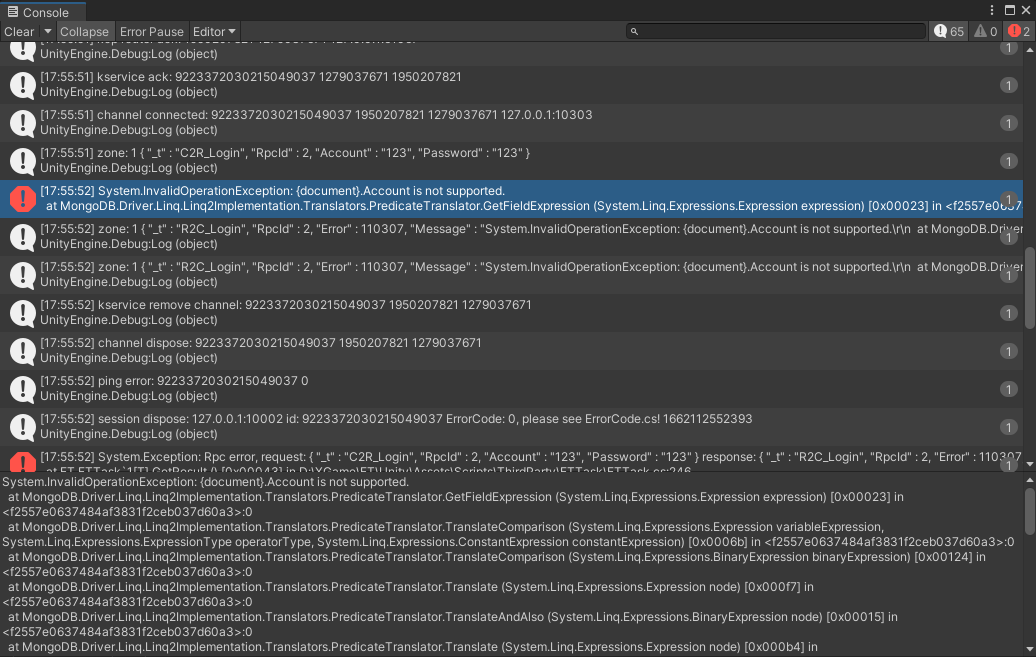Click 'GetFieldExpression' line in the stack trace pane
This screenshot has height=657, width=1036.
click(x=456, y=497)
